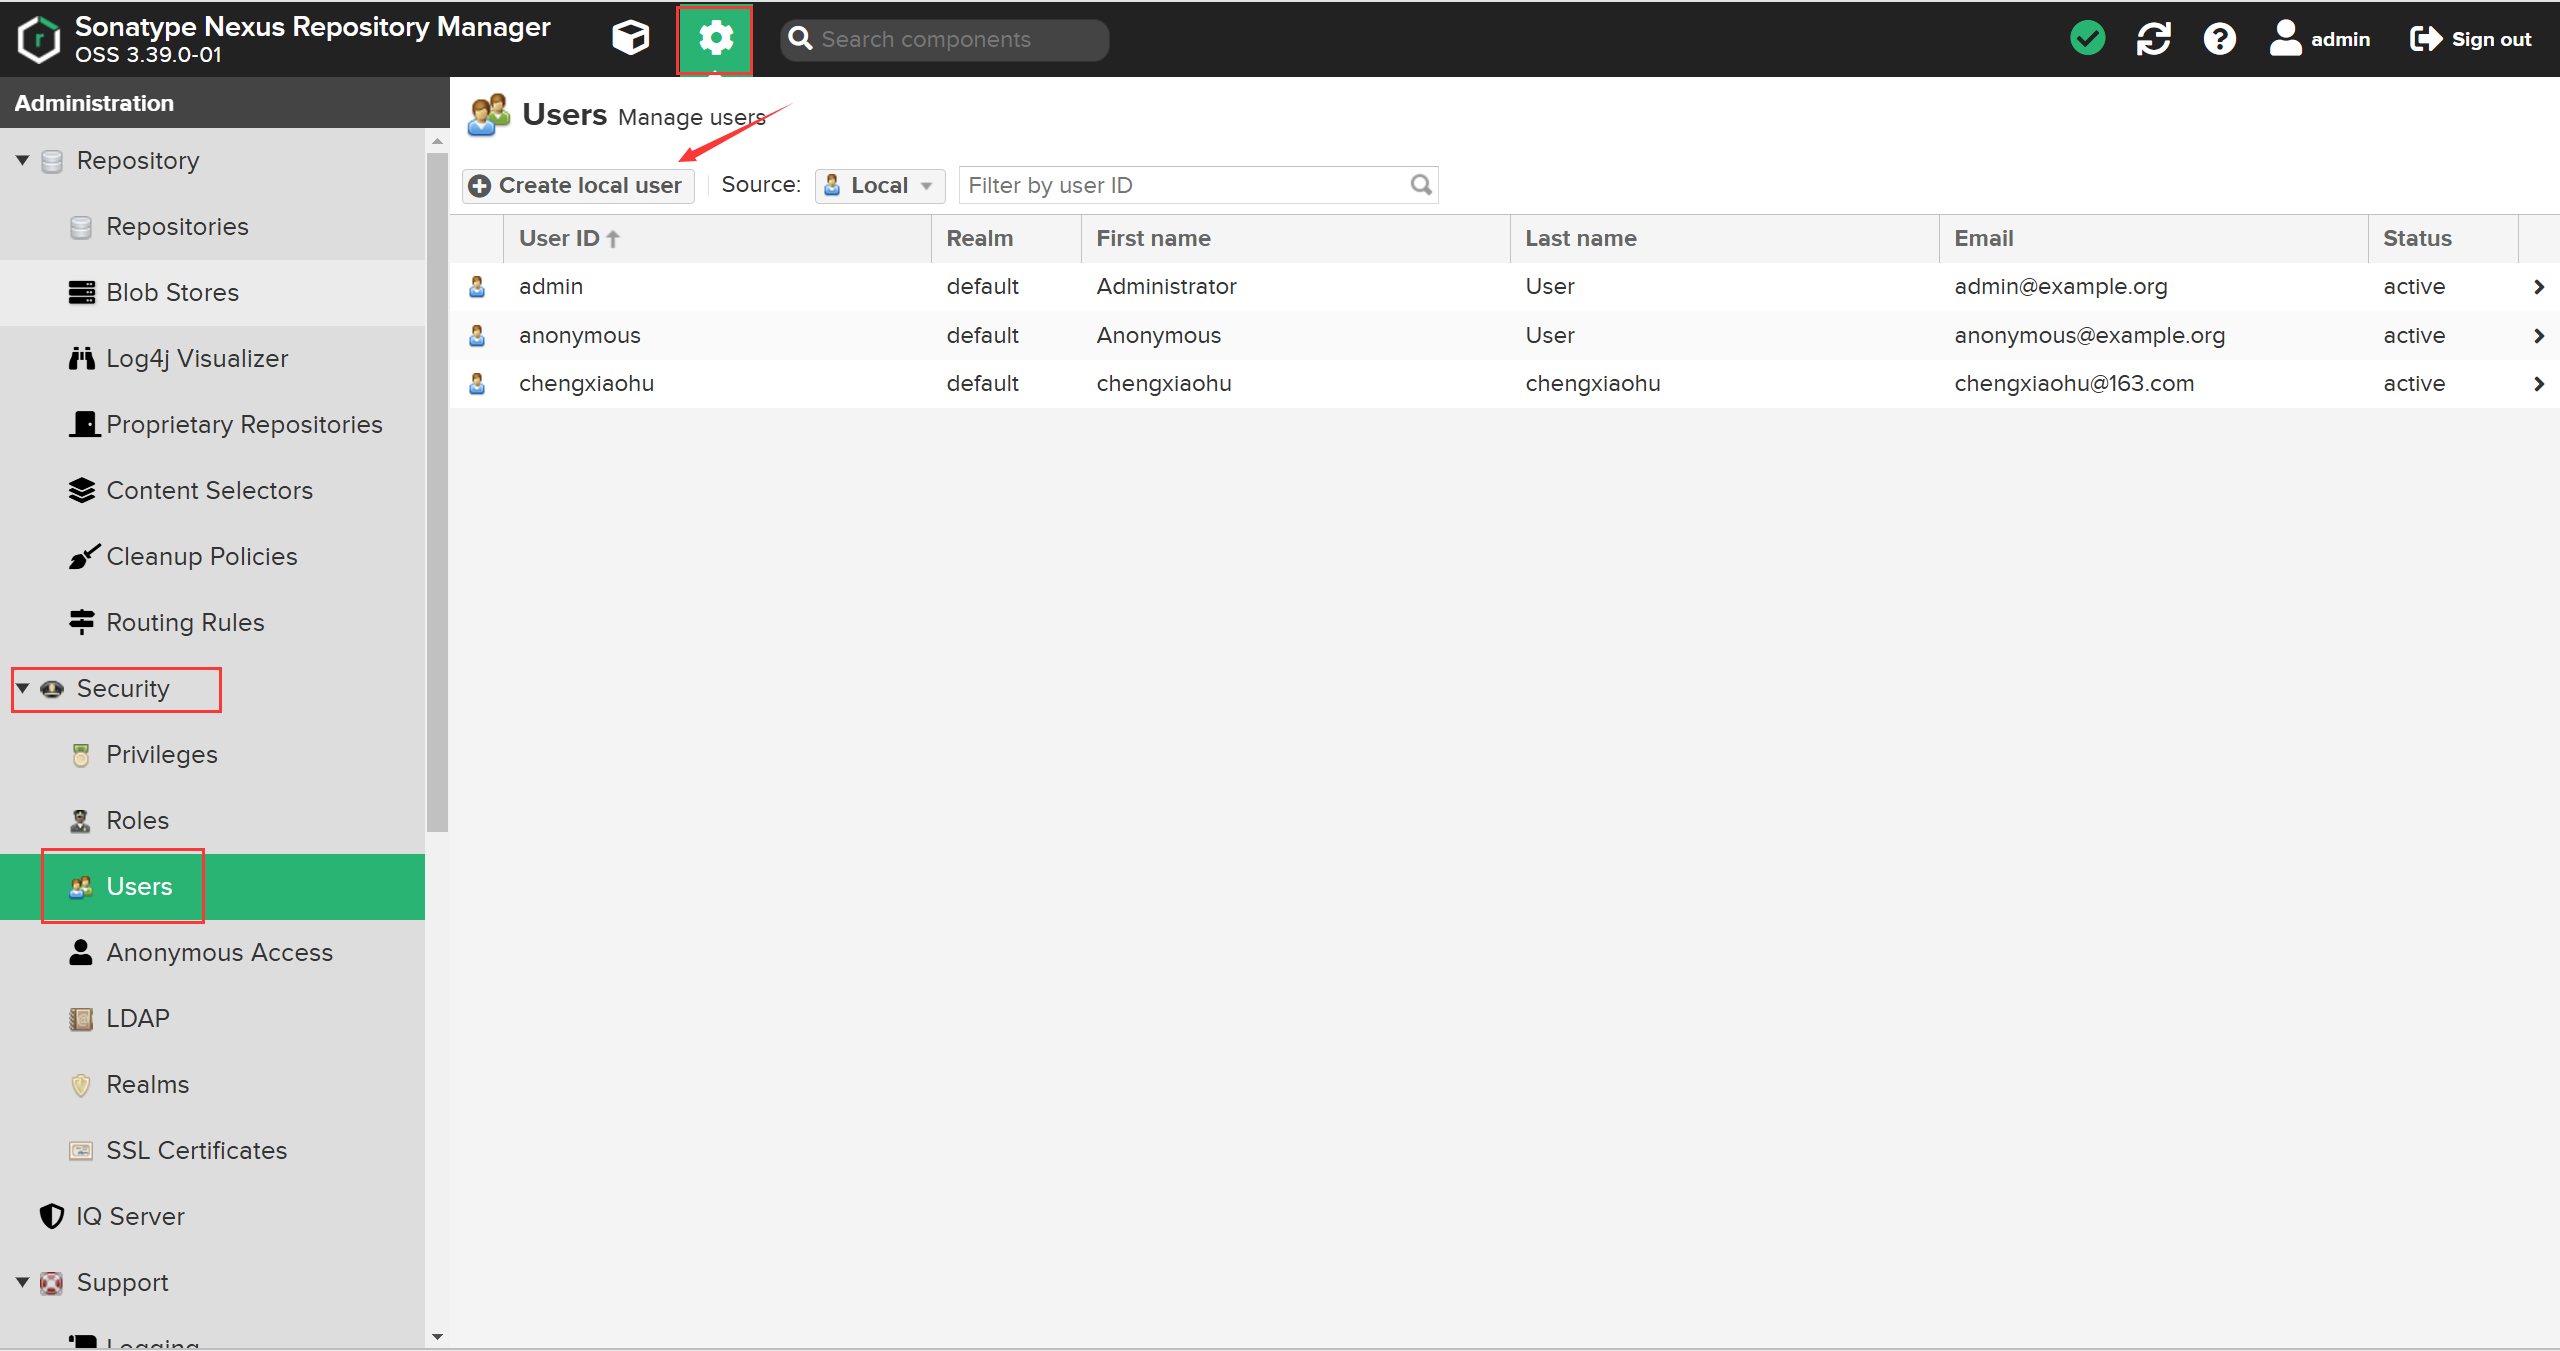This screenshot has height=1351, width=2560.
Task: Click the search magnifier in user filter
Action: tap(1420, 185)
